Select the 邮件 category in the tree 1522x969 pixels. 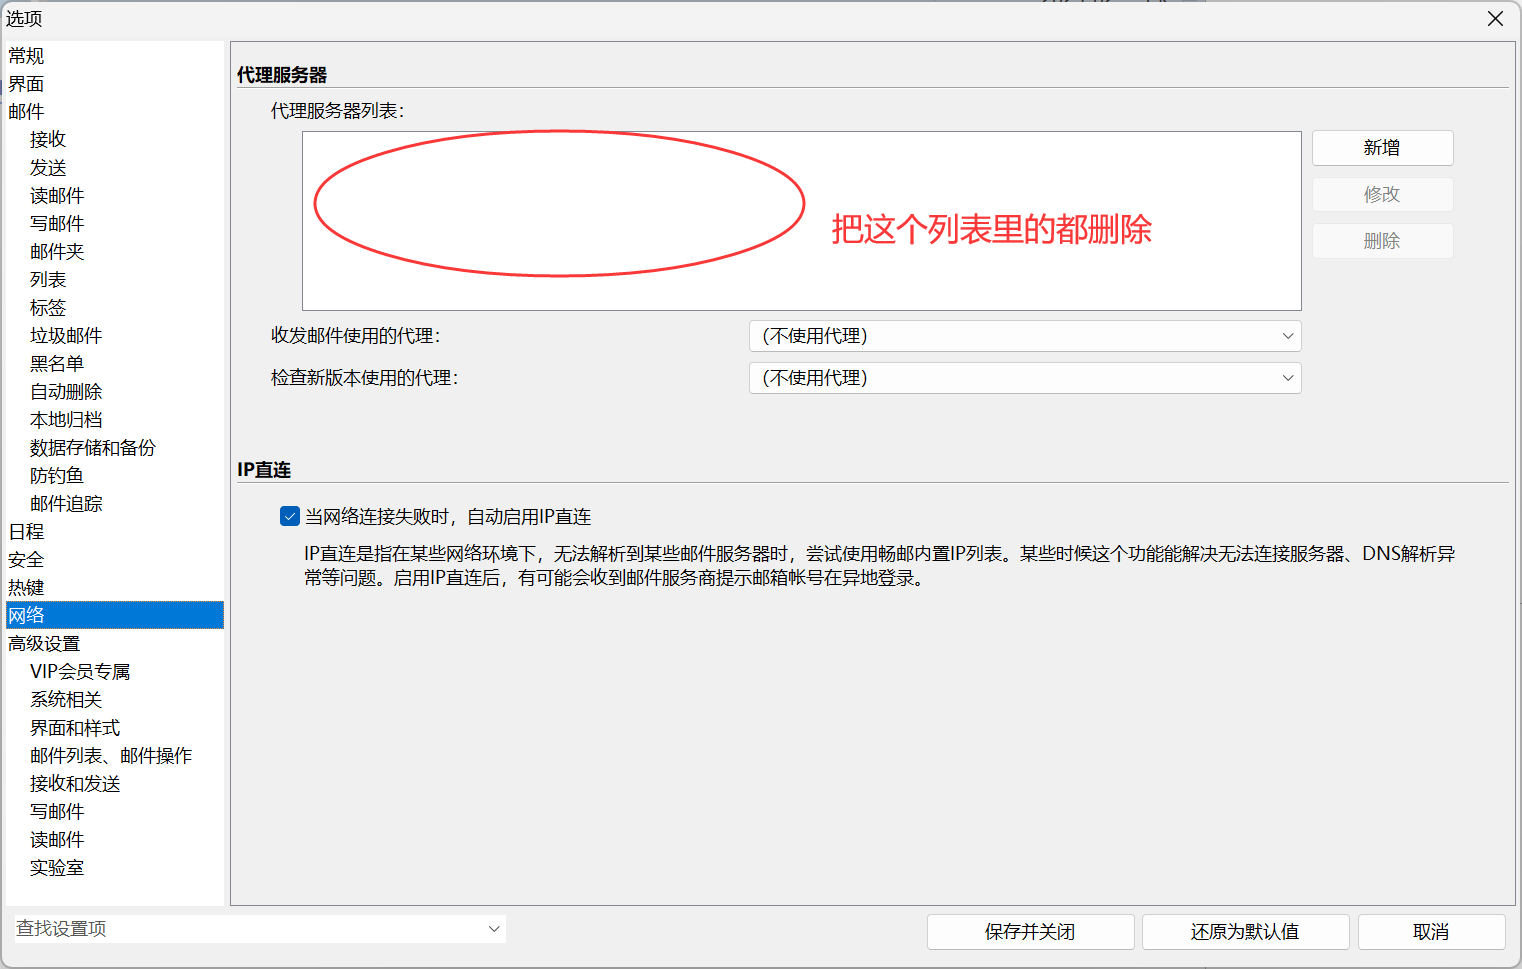tap(26, 112)
